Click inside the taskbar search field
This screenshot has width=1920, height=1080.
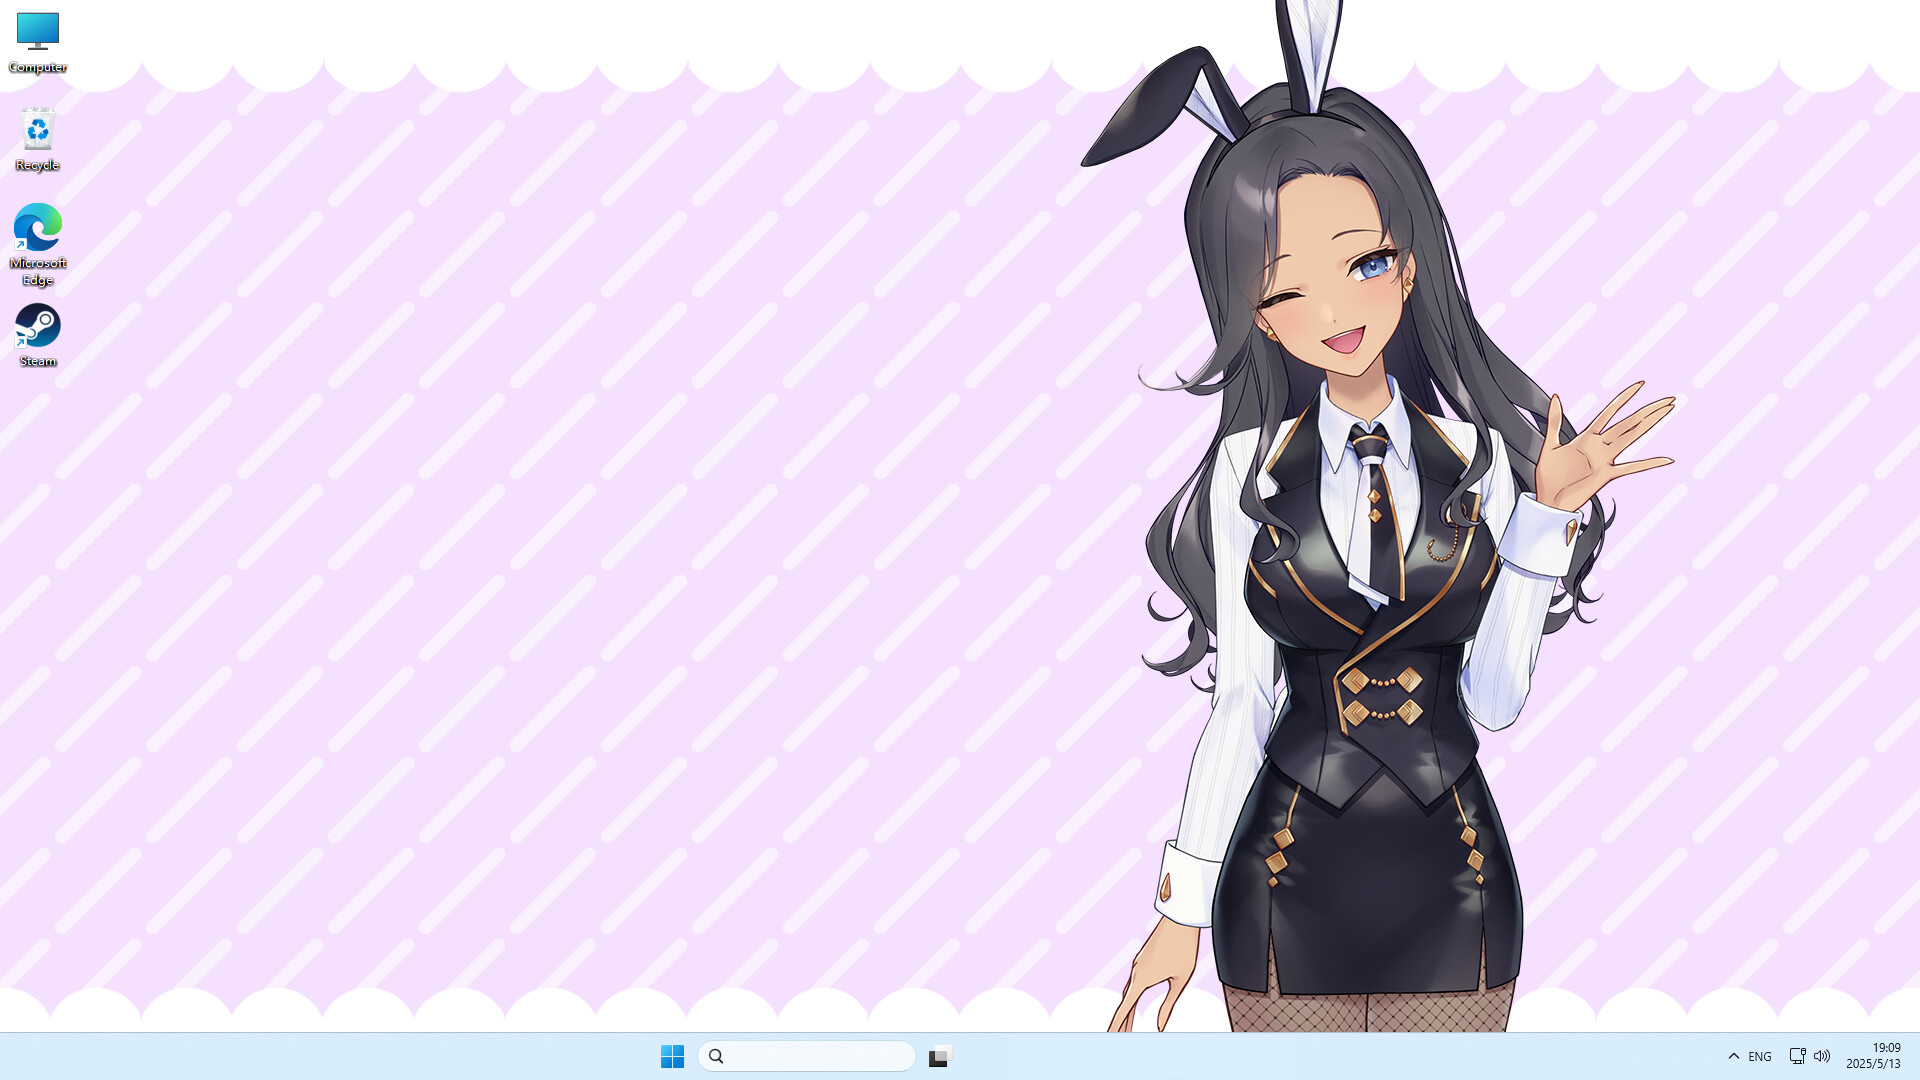820,1056
